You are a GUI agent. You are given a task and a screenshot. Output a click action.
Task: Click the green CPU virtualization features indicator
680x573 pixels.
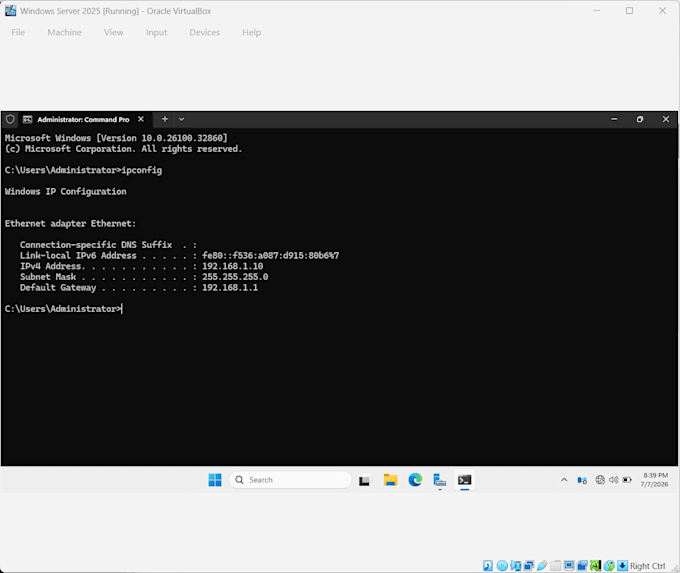595,565
